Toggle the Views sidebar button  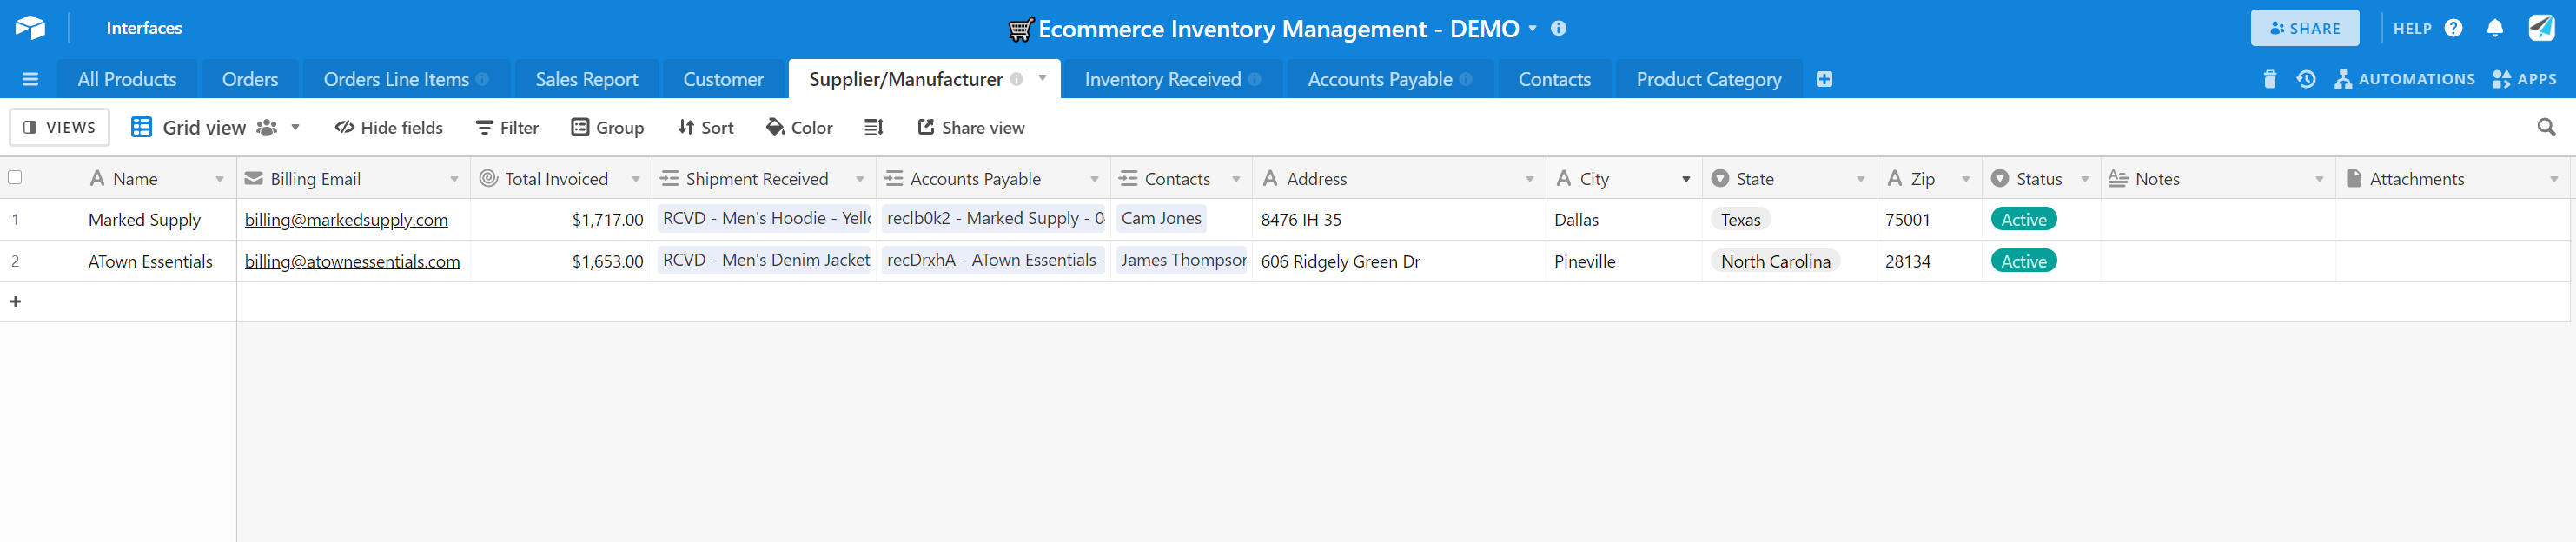point(59,127)
